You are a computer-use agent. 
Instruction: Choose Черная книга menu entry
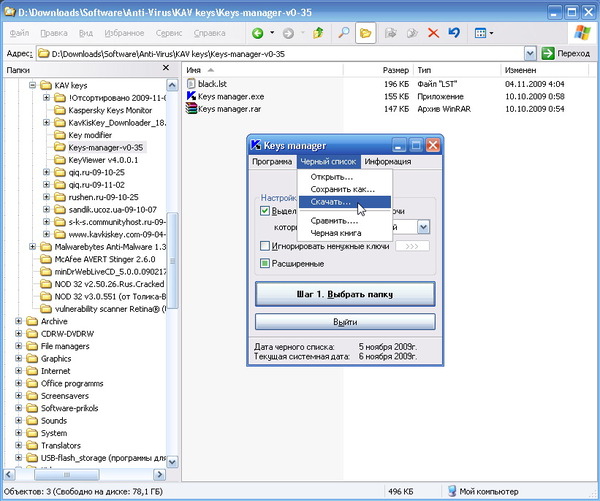(x=345, y=233)
